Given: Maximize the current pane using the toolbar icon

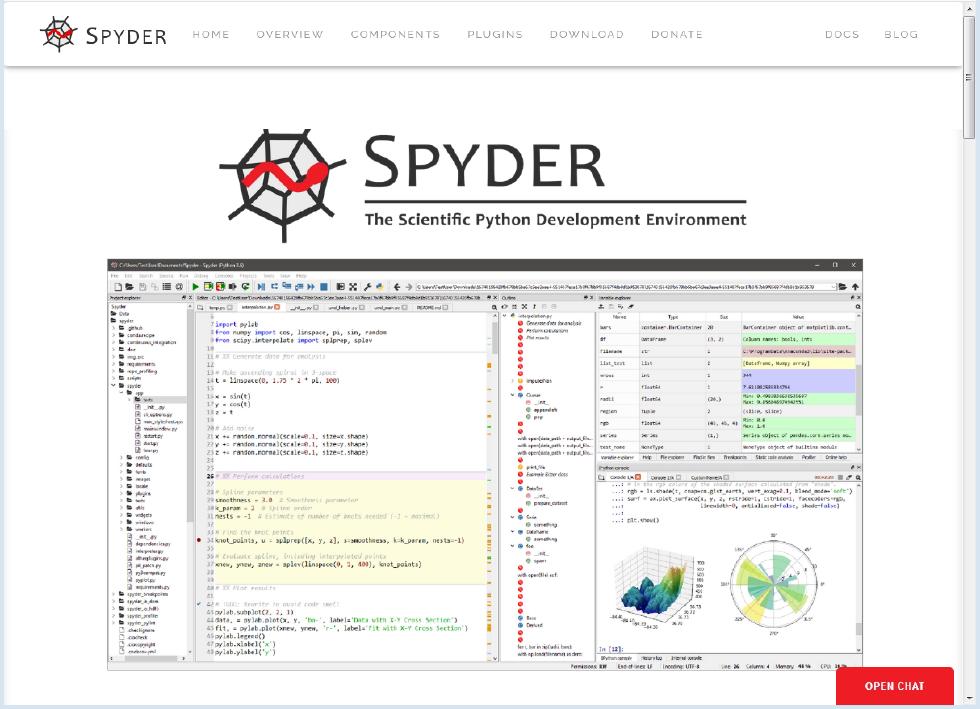Looking at the screenshot, I should [354, 287].
